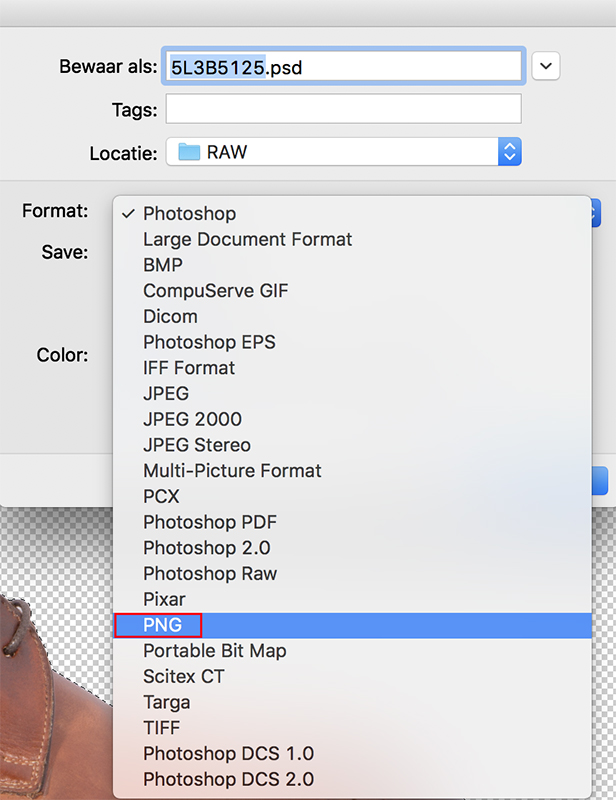The image size is (616, 800).
Task: Select Photoshop DCS 2.0 format
Action: (352, 779)
